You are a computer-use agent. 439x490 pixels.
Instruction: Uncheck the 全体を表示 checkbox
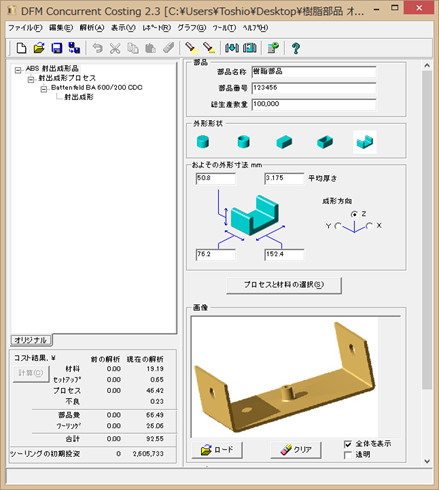(348, 444)
